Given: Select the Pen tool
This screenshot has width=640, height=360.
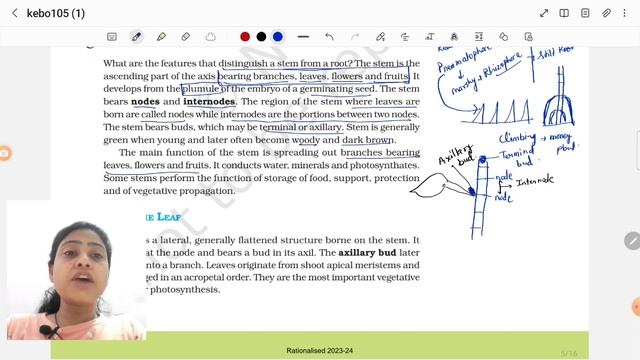Looking at the screenshot, I should 136,37.
